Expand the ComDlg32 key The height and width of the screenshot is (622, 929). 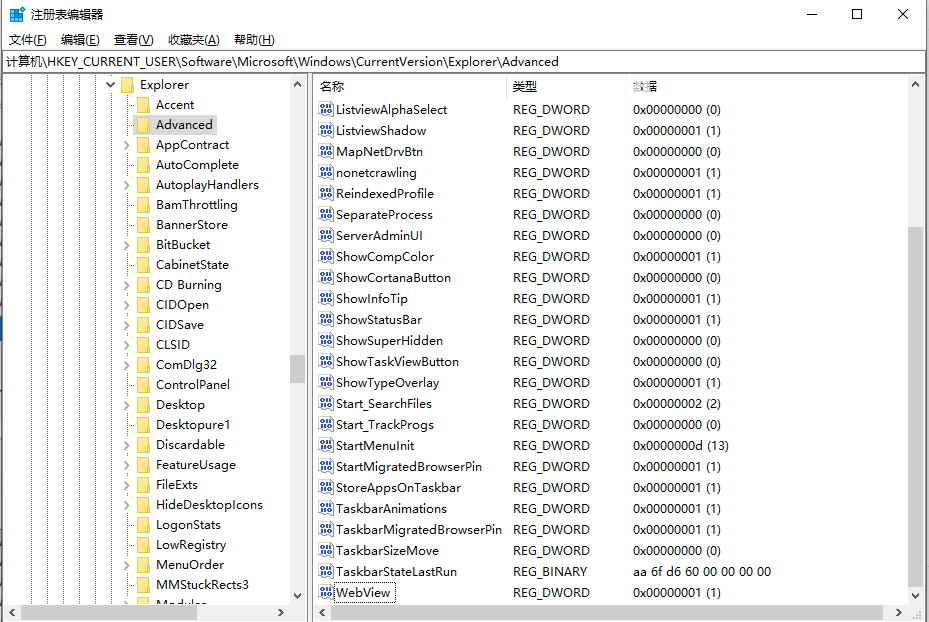coord(126,365)
